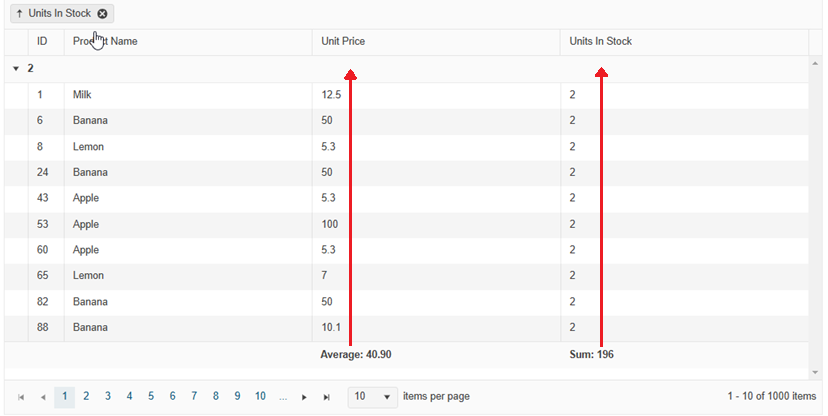This screenshot has width=828, height=416.
Task: Click the ID column header
Action: (43, 42)
